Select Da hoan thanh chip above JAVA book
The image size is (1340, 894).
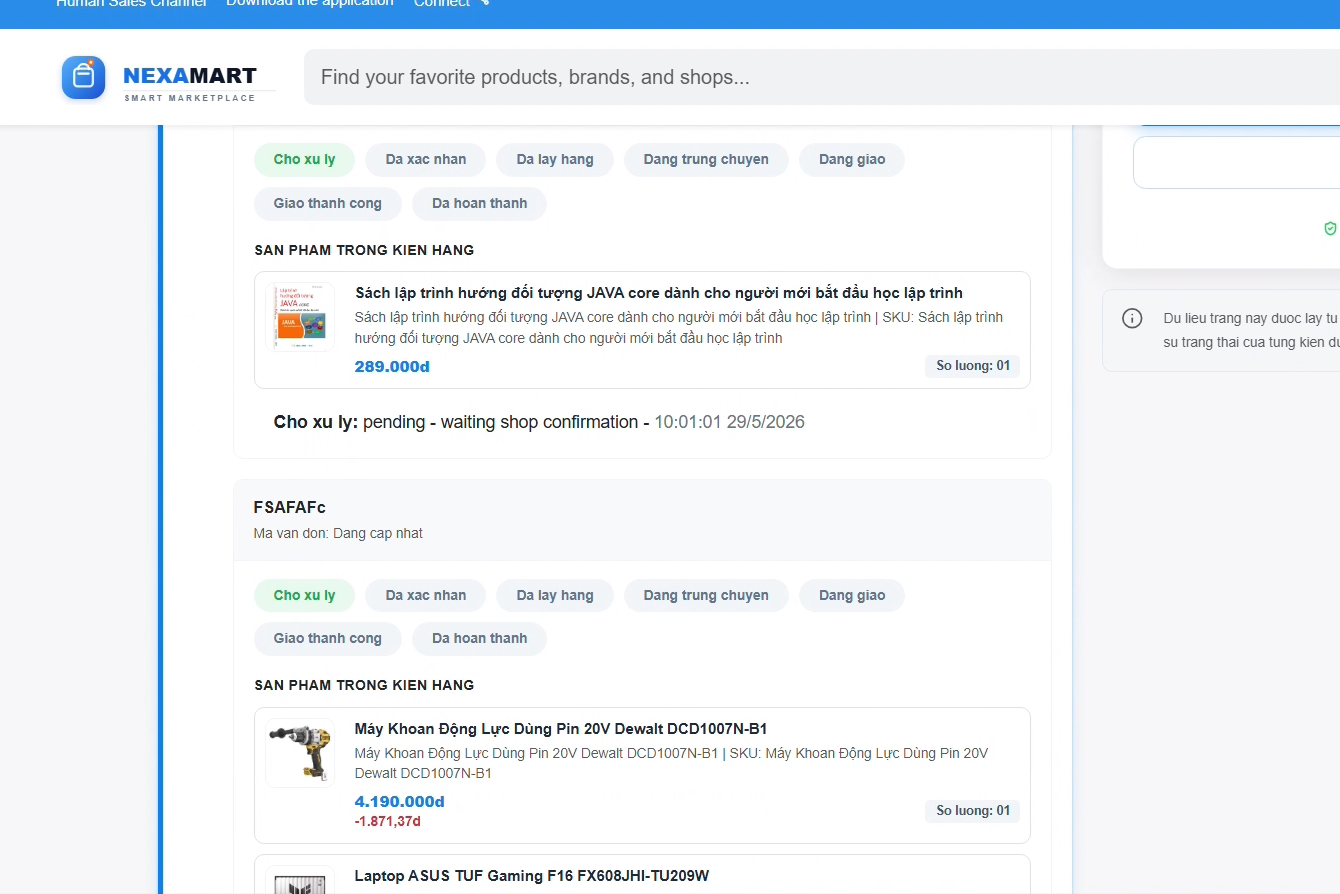tap(479, 203)
